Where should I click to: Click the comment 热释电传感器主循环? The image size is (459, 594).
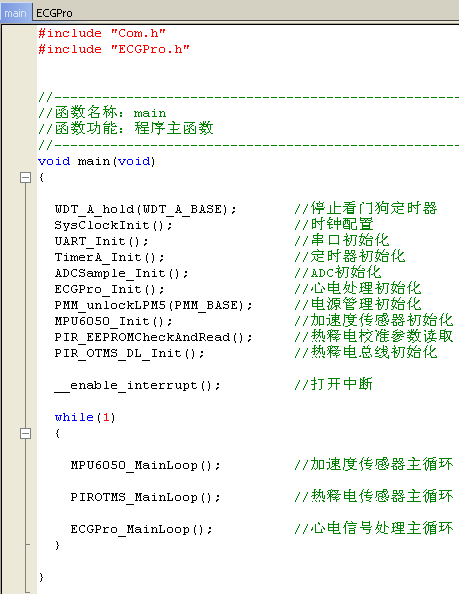point(374,496)
